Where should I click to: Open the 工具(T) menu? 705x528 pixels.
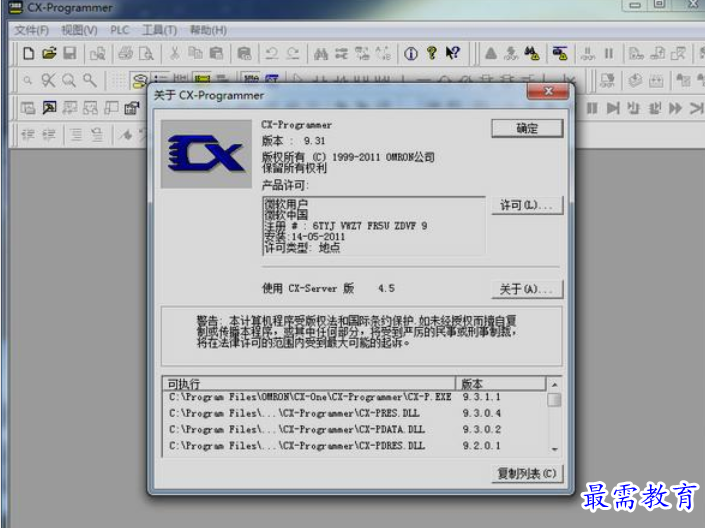coord(159,30)
